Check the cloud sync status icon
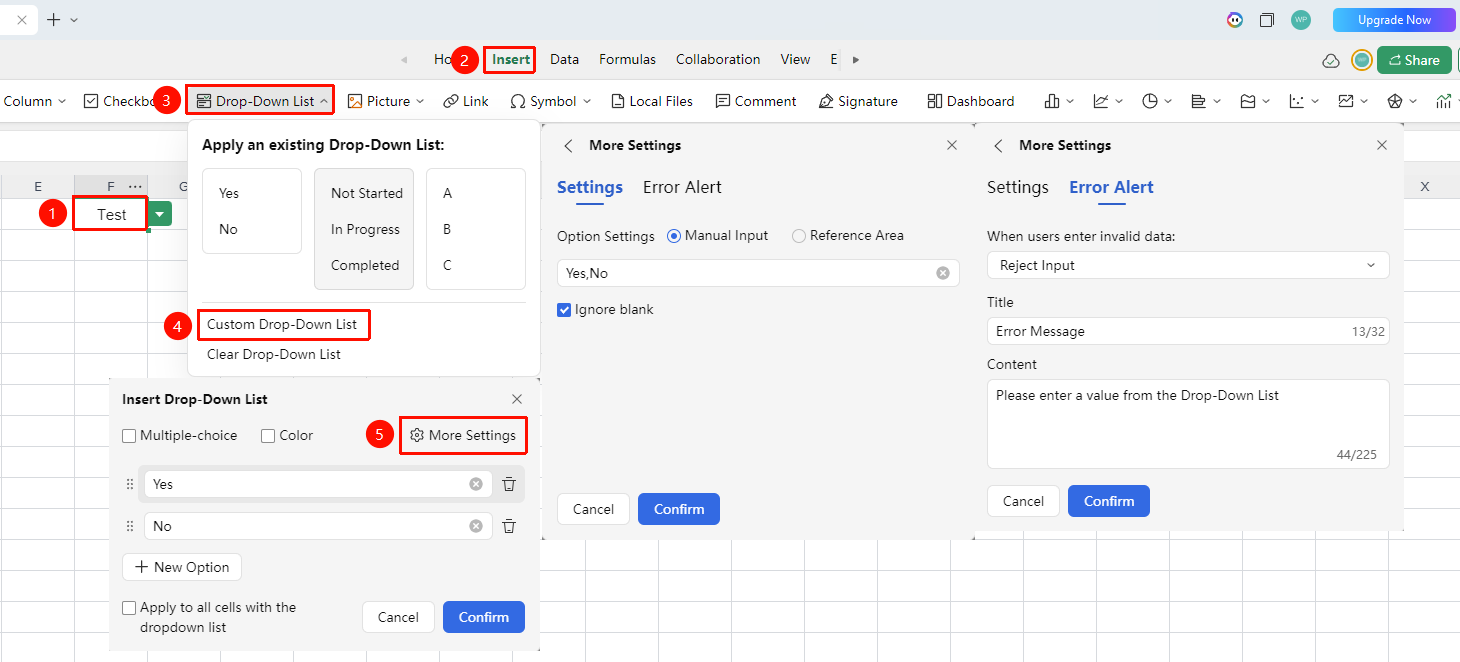The image size is (1460, 662). (x=1331, y=60)
